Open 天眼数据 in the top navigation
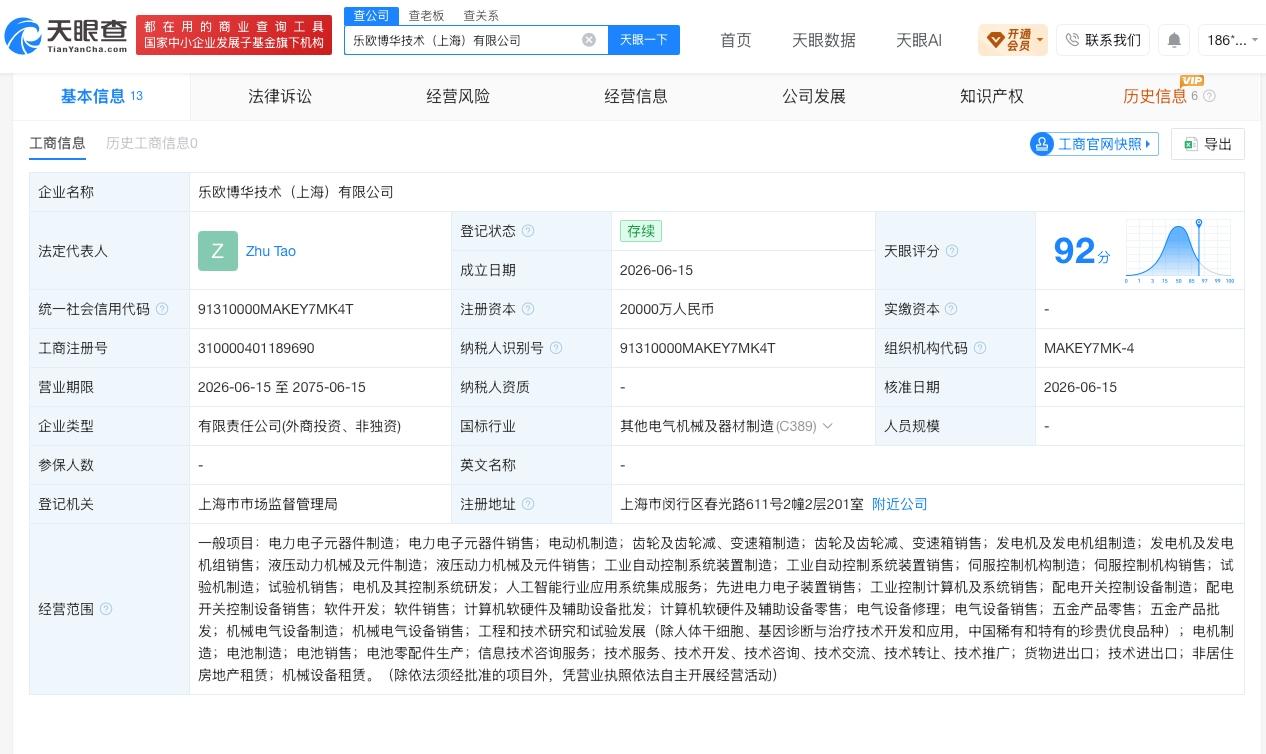Viewport: 1266px width, 754px height. click(x=824, y=40)
